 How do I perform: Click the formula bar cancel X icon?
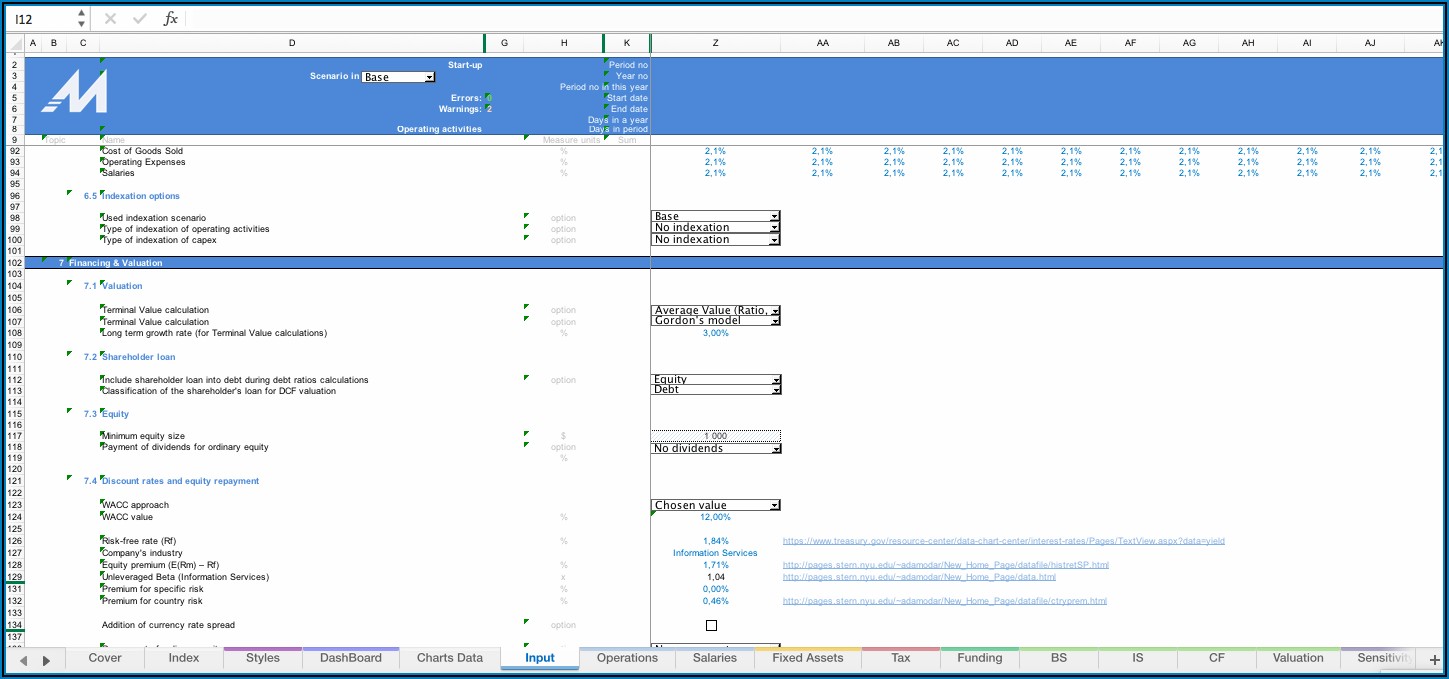(110, 19)
